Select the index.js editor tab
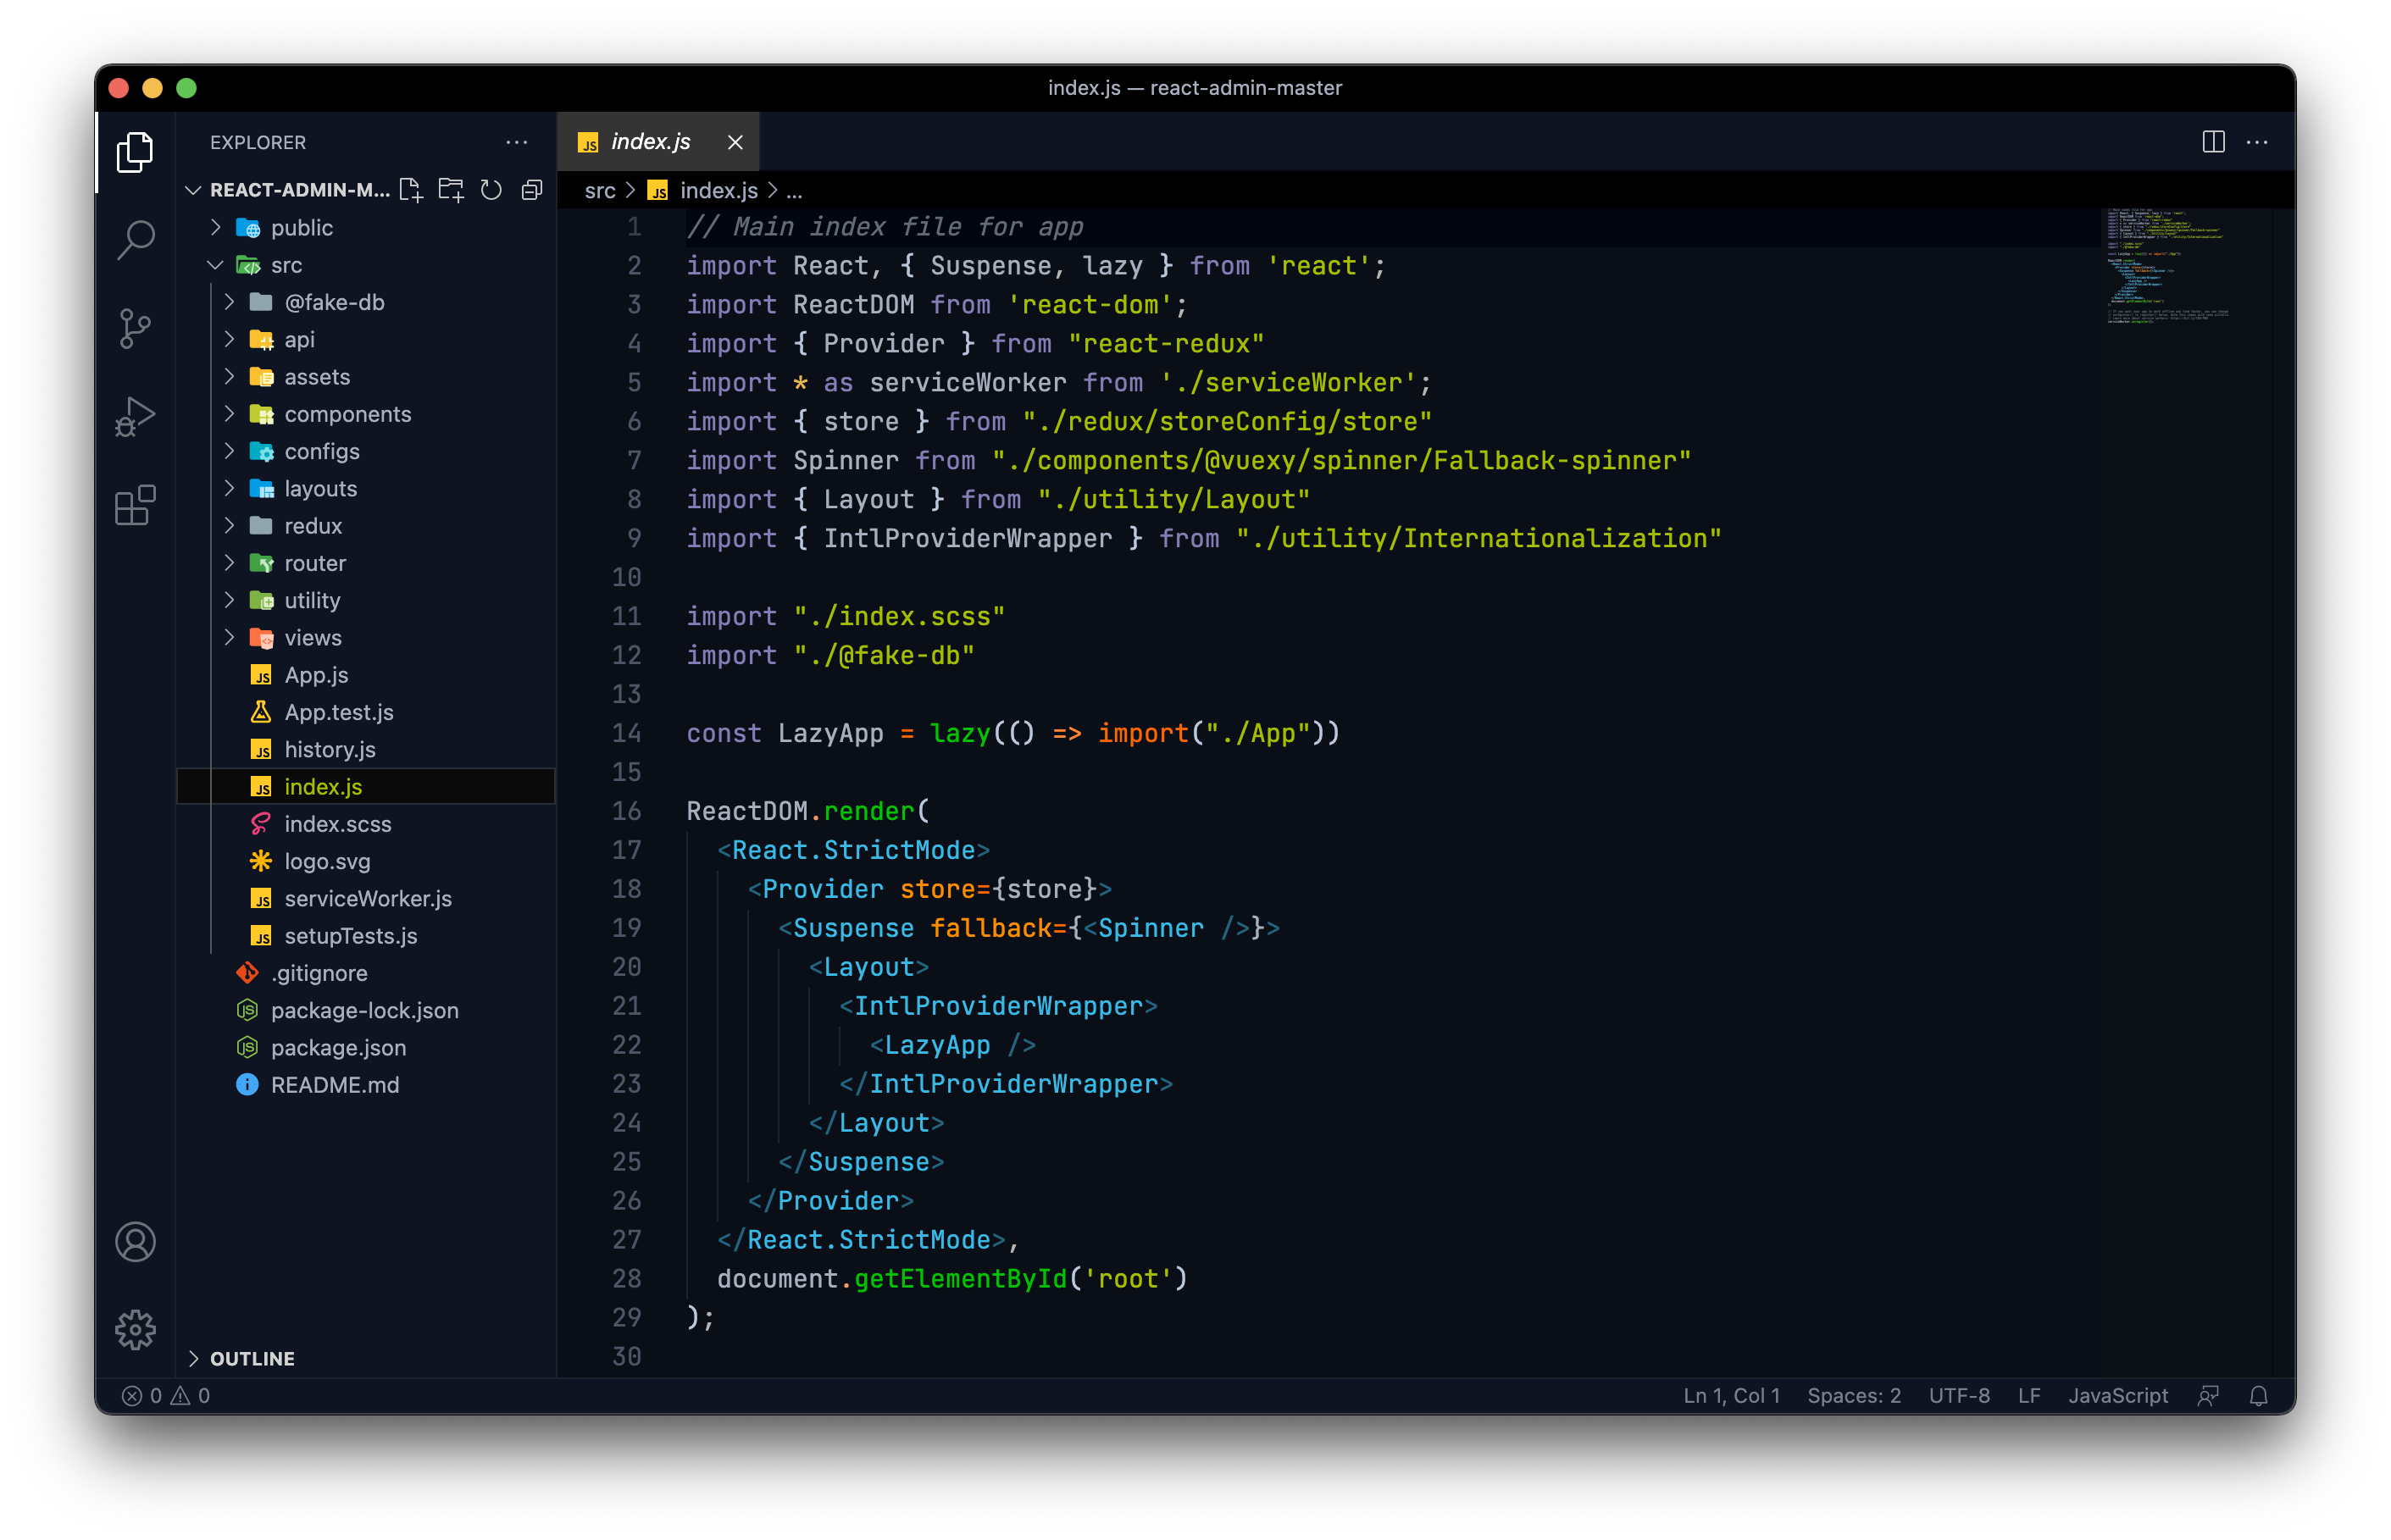The height and width of the screenshot is (1540, 2391). 650,142
